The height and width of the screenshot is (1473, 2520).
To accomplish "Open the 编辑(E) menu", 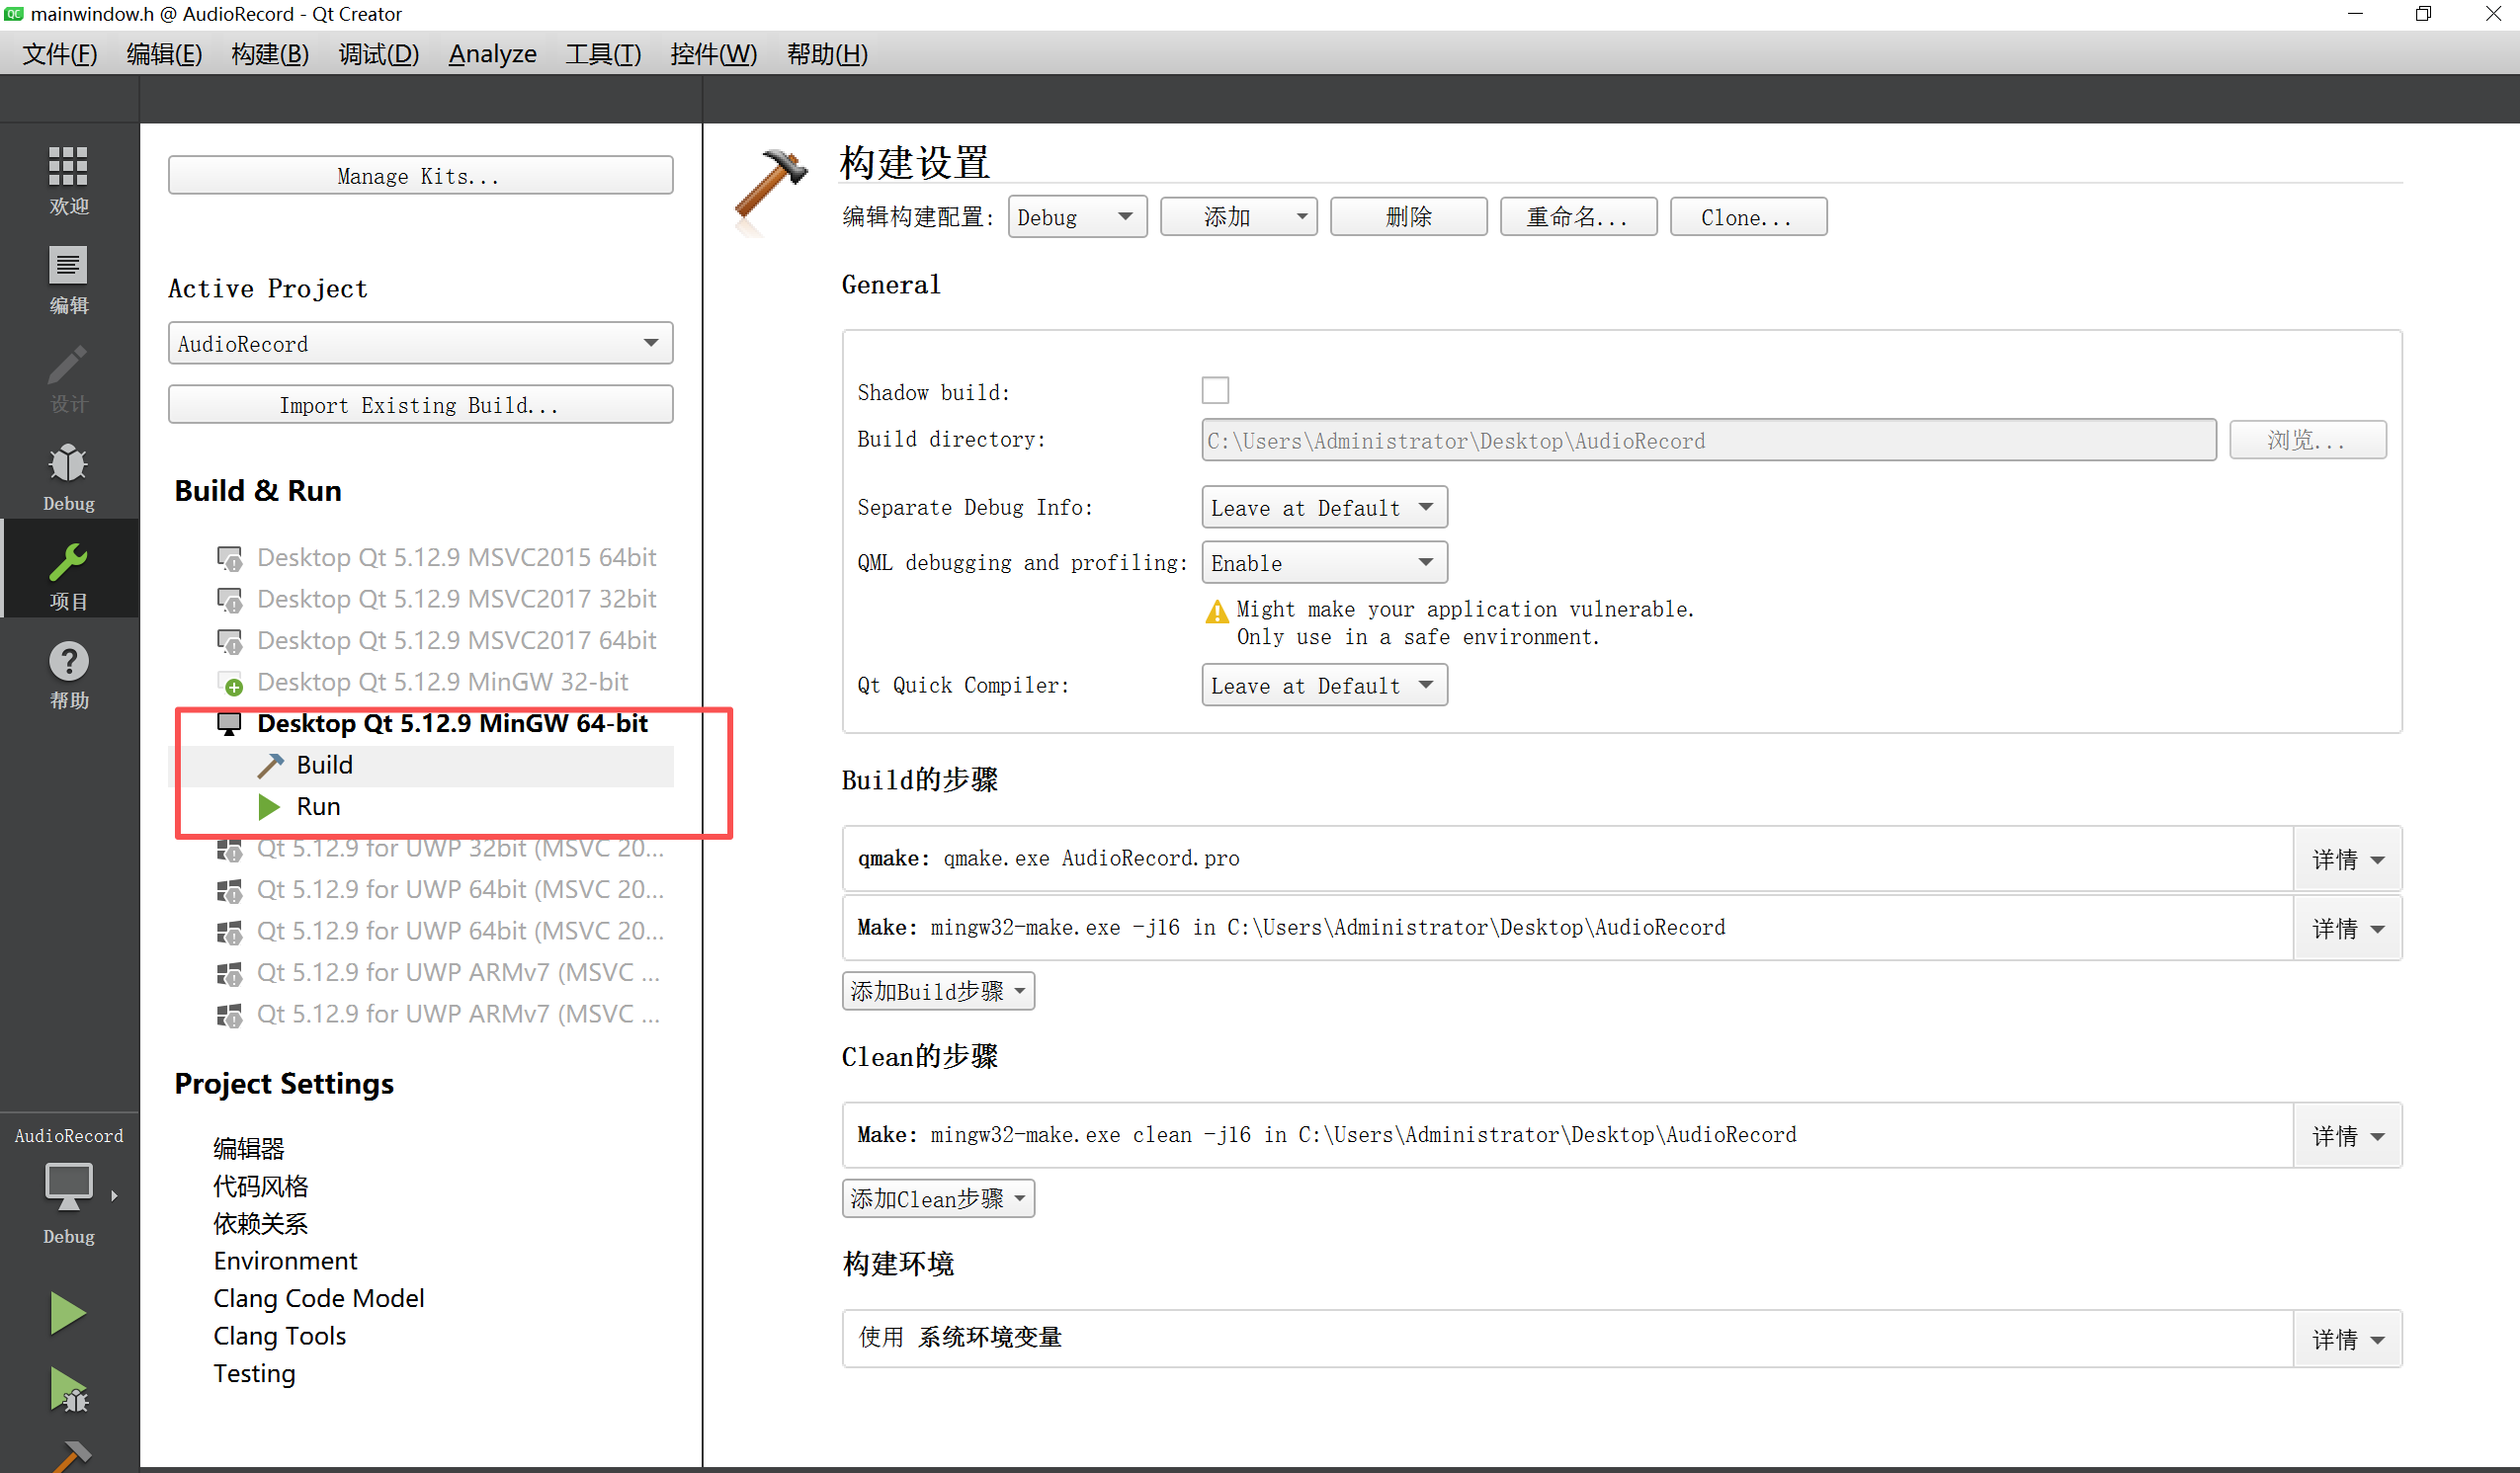I will point(164,54).
